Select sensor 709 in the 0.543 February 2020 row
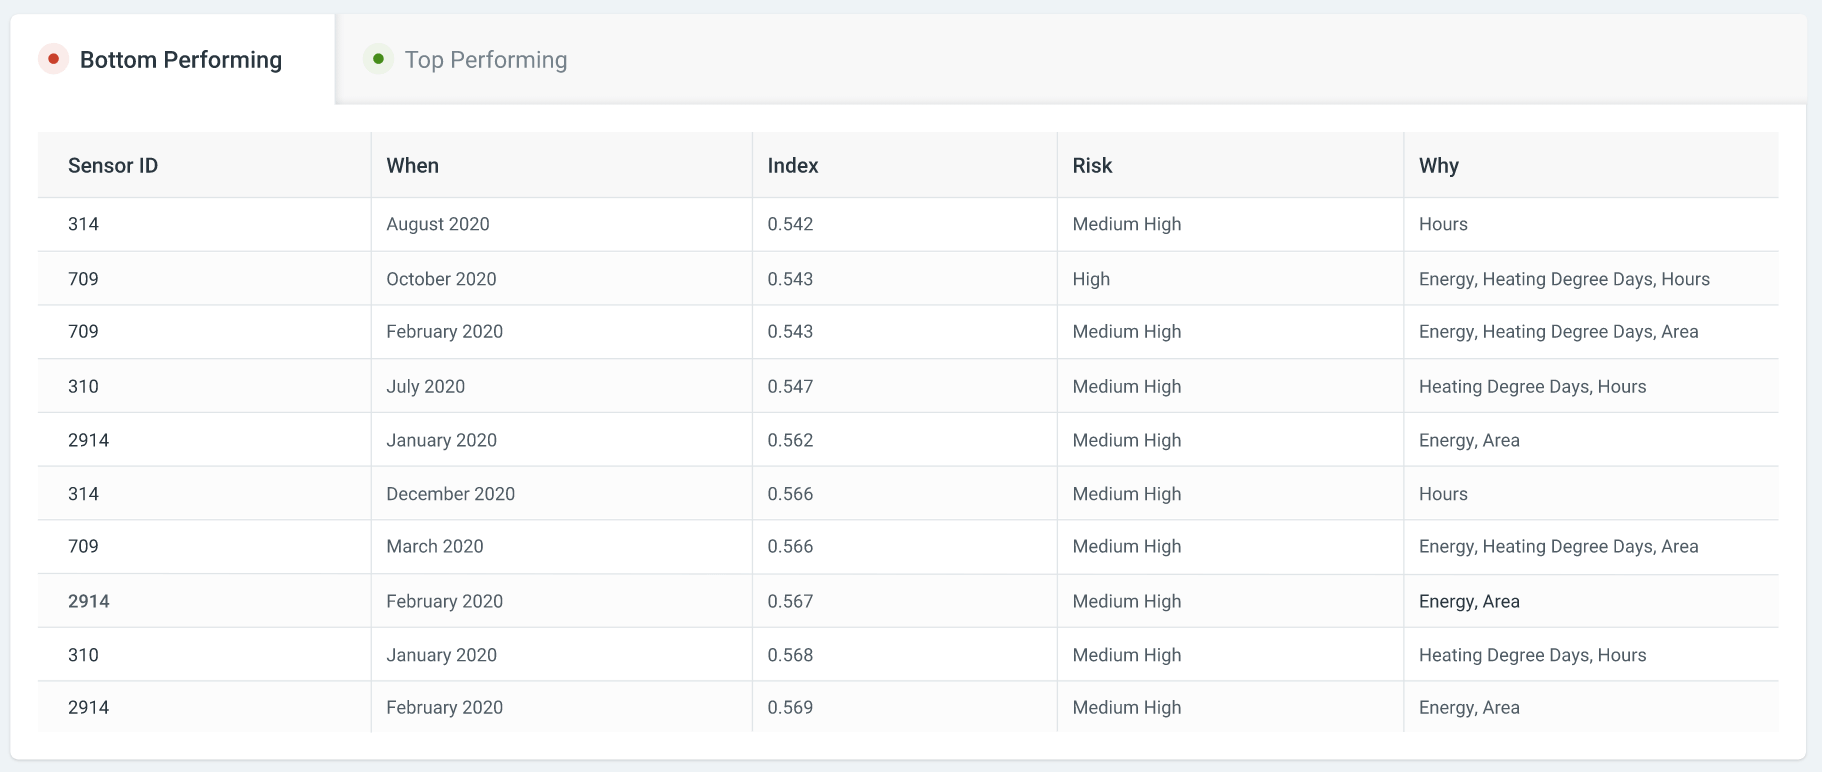The height and width of the screenshot is (772, 1822). 83,332
